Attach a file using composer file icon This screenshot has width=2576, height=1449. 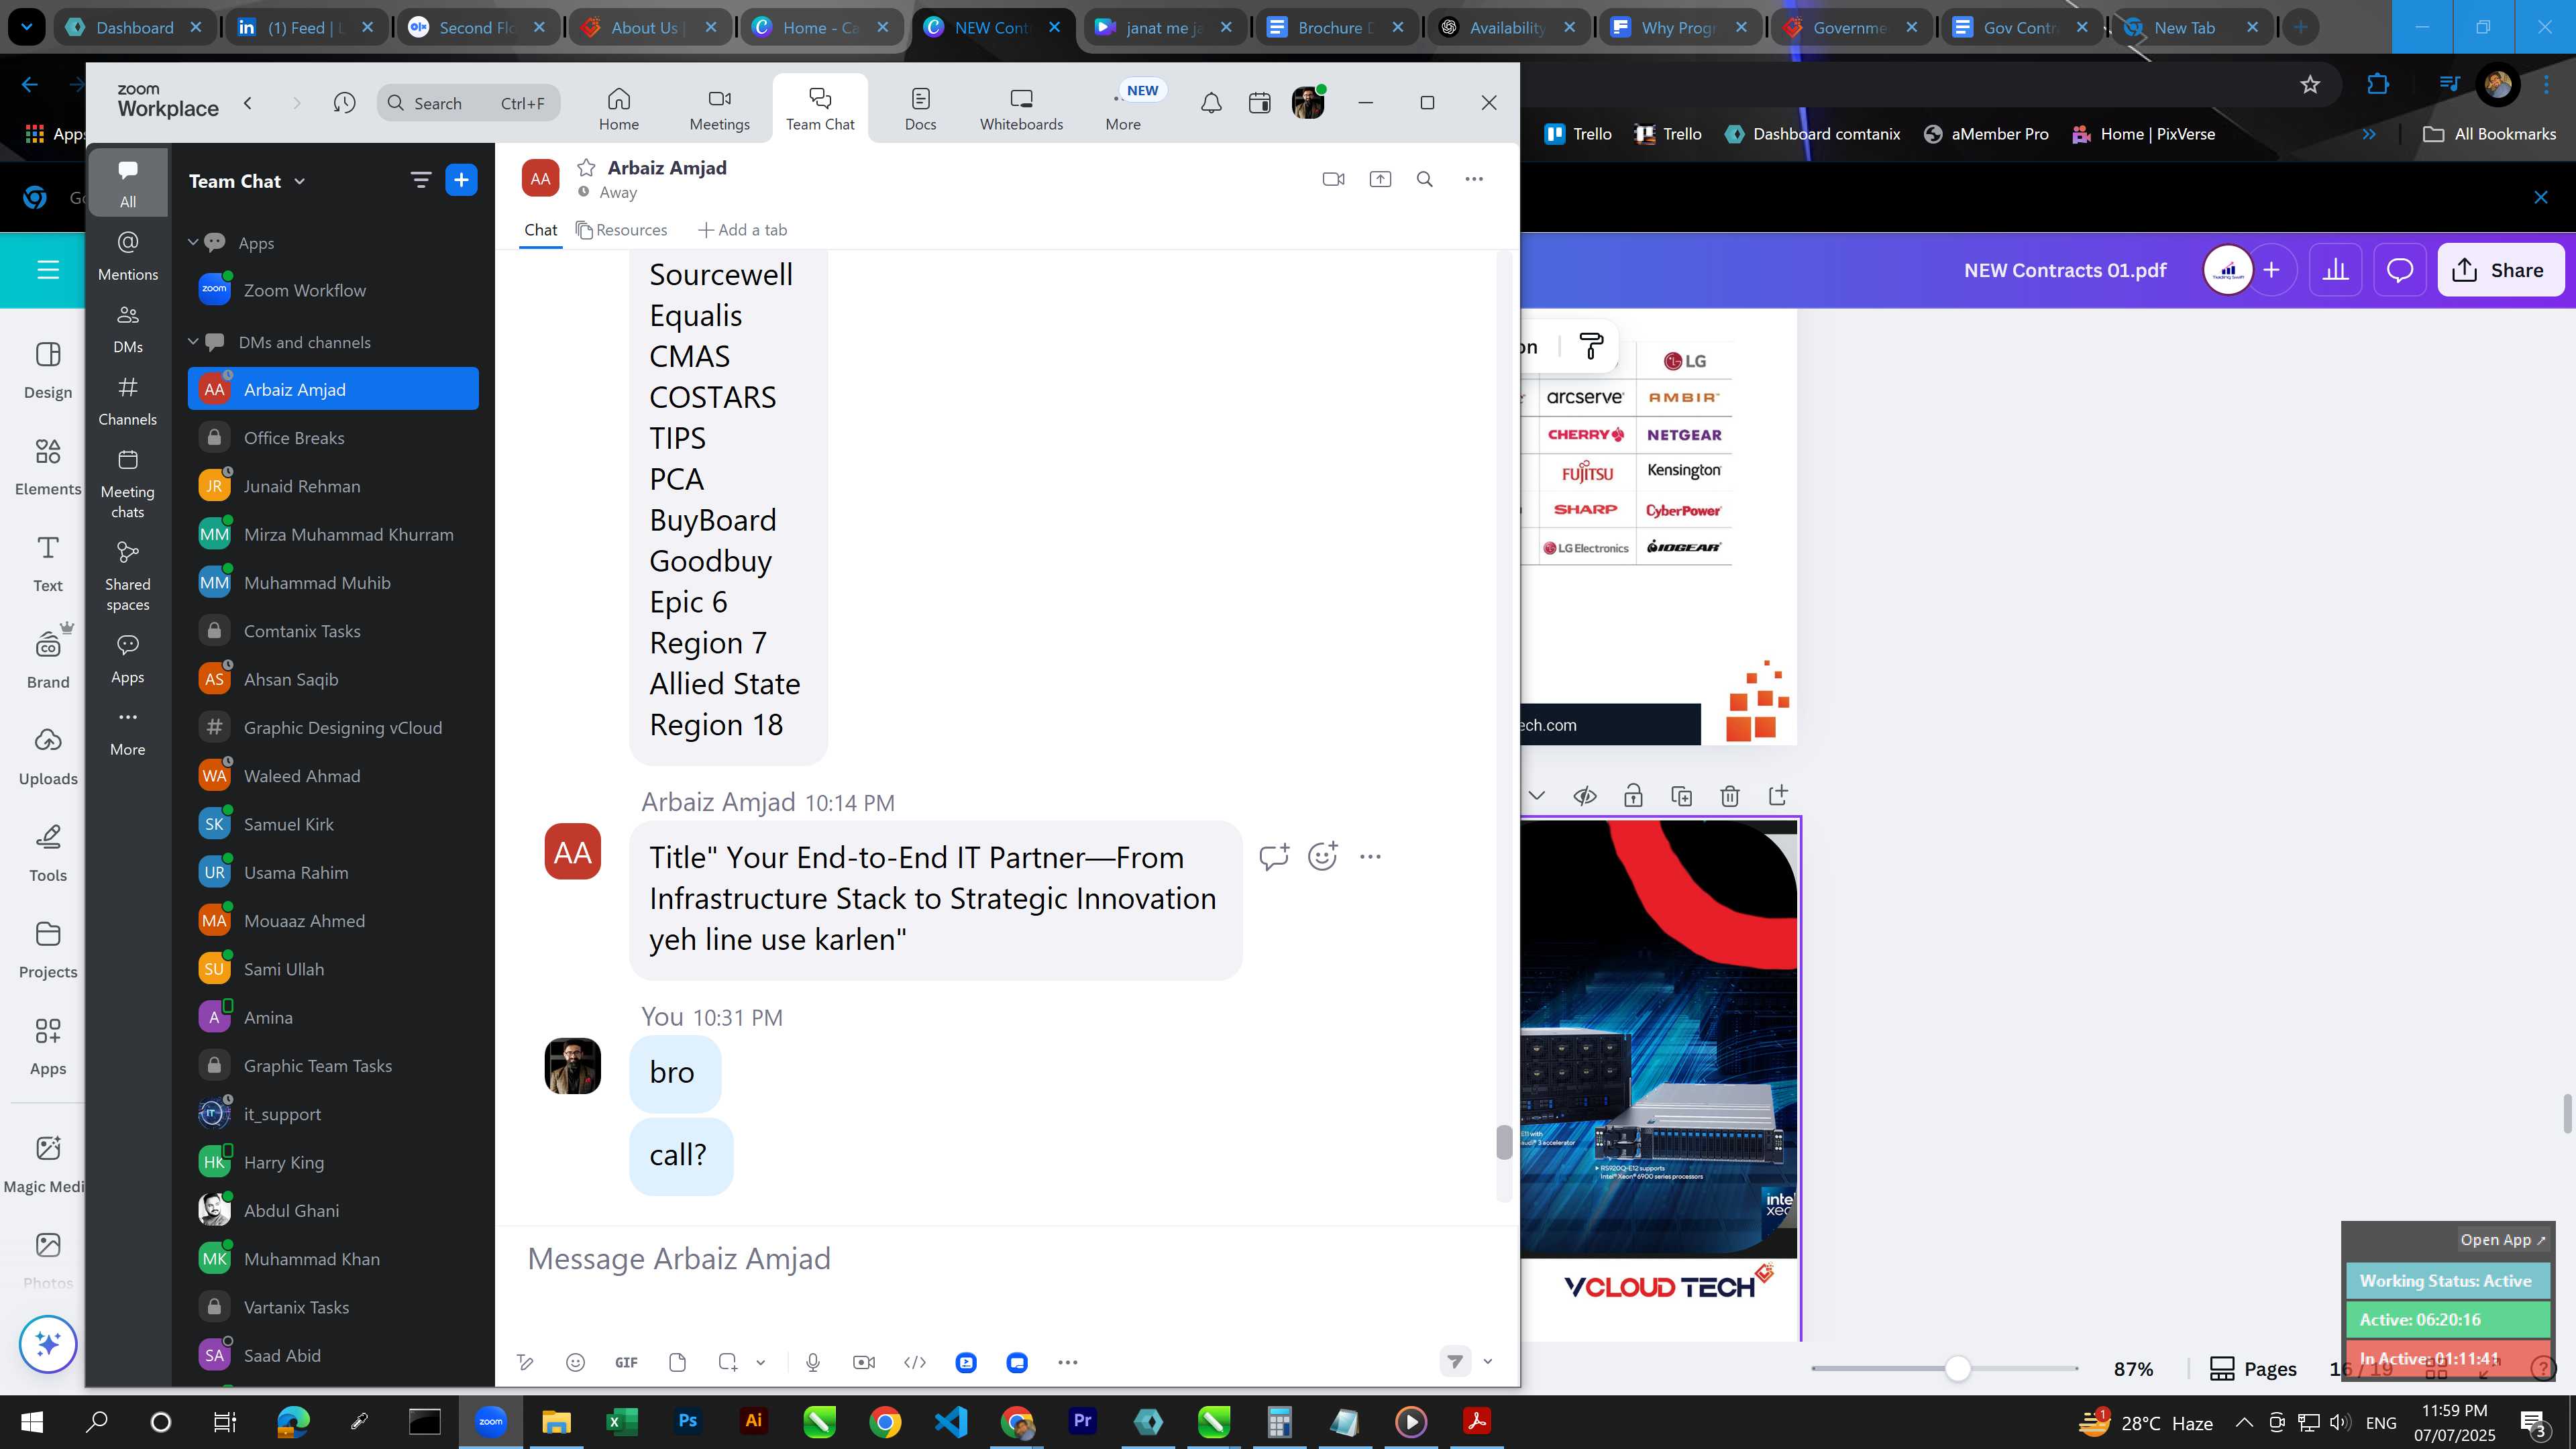(x=677, y=1362)
